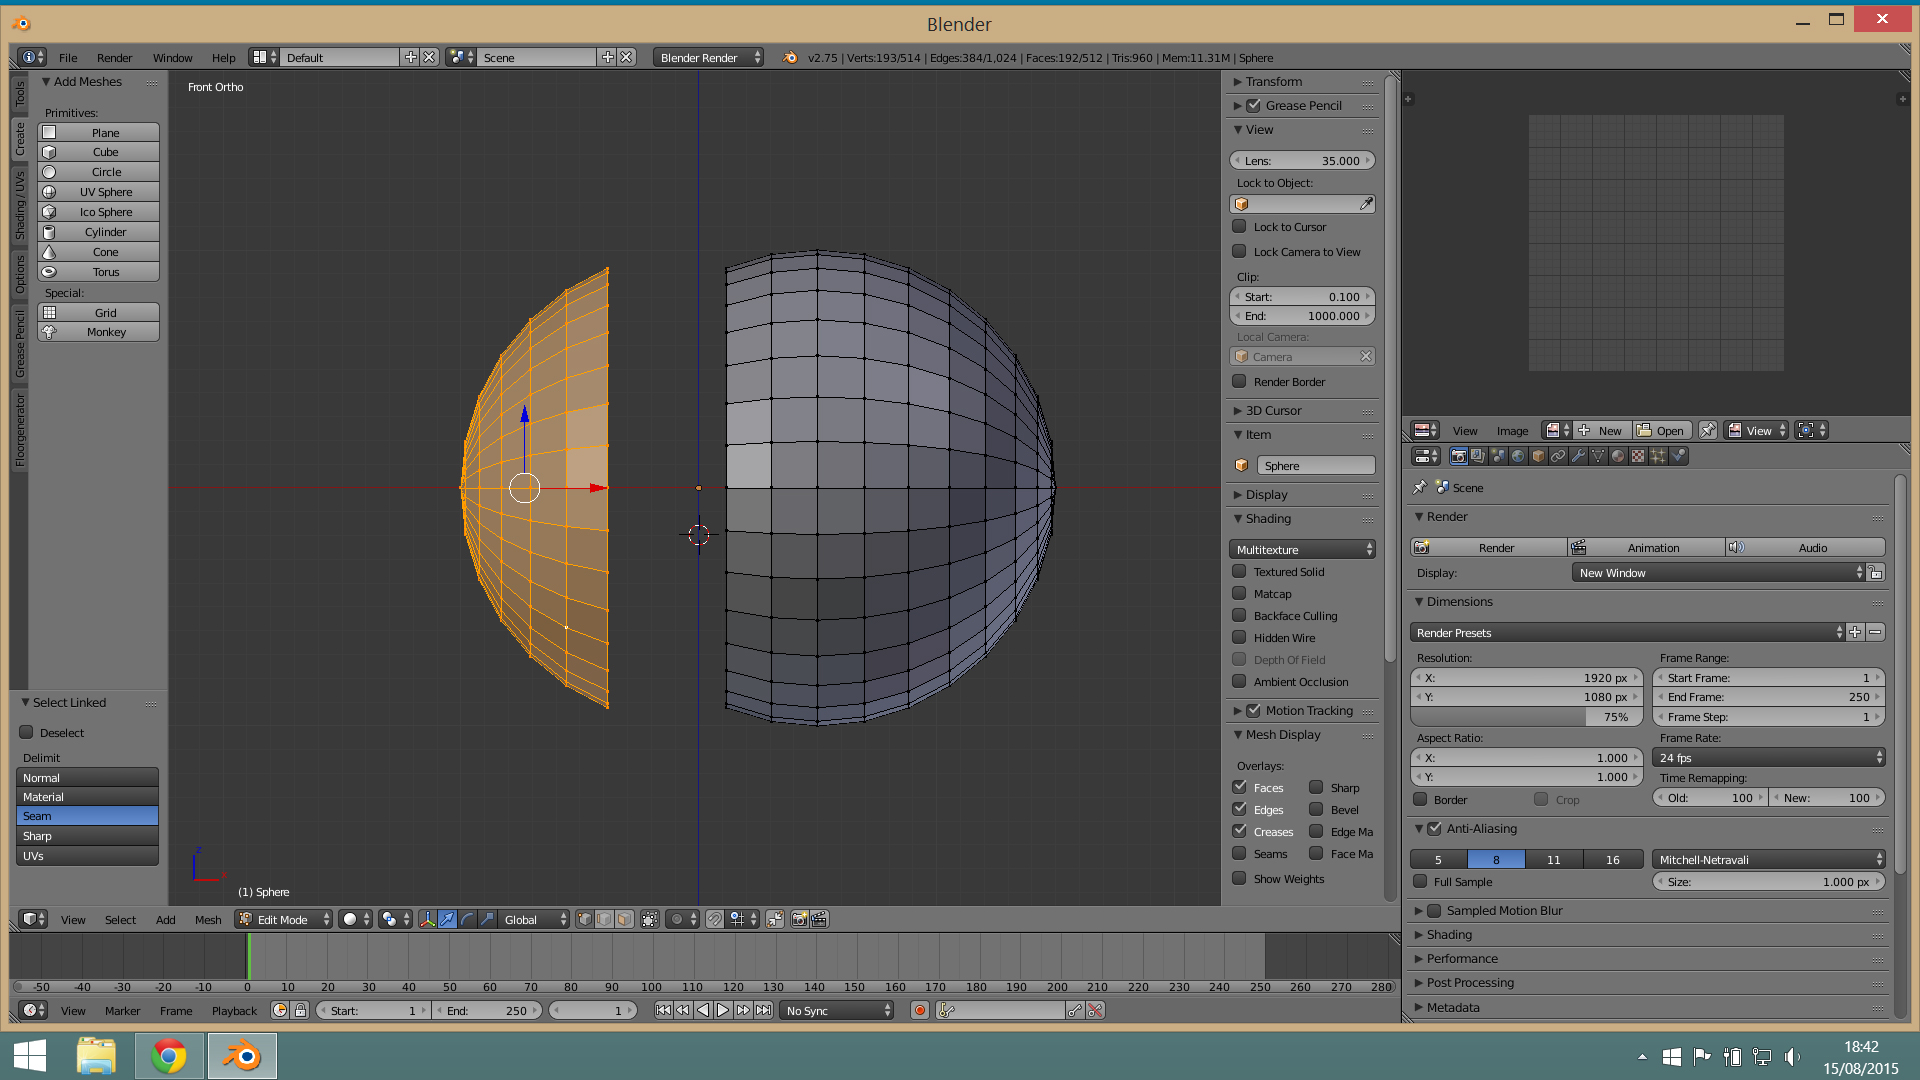
Task: Open the Mesh menu in viewport header
Action: 208,920
